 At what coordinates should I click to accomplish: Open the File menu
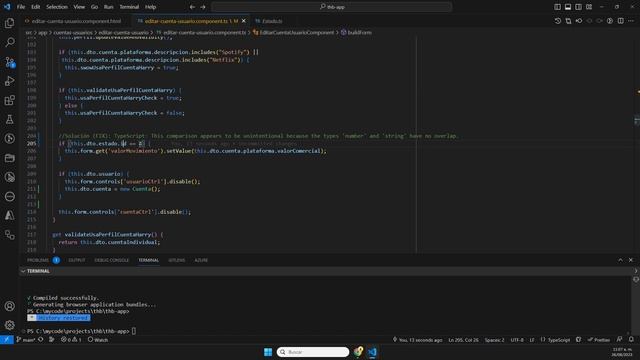[x=21, y=7]
